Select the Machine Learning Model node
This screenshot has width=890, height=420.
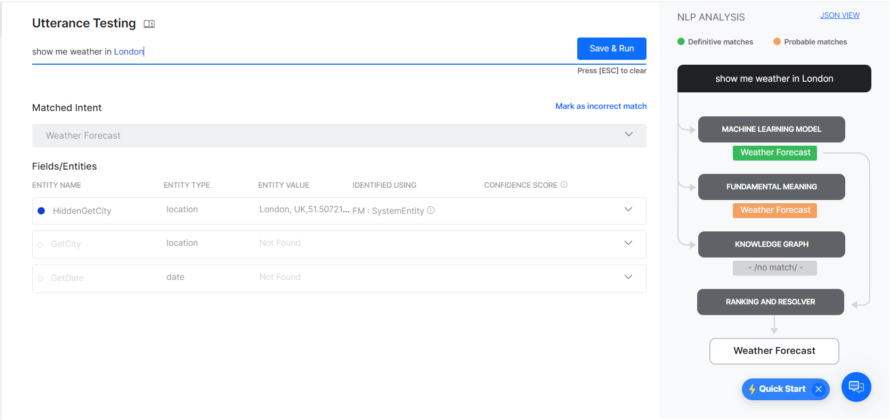[x=771, y=130]
